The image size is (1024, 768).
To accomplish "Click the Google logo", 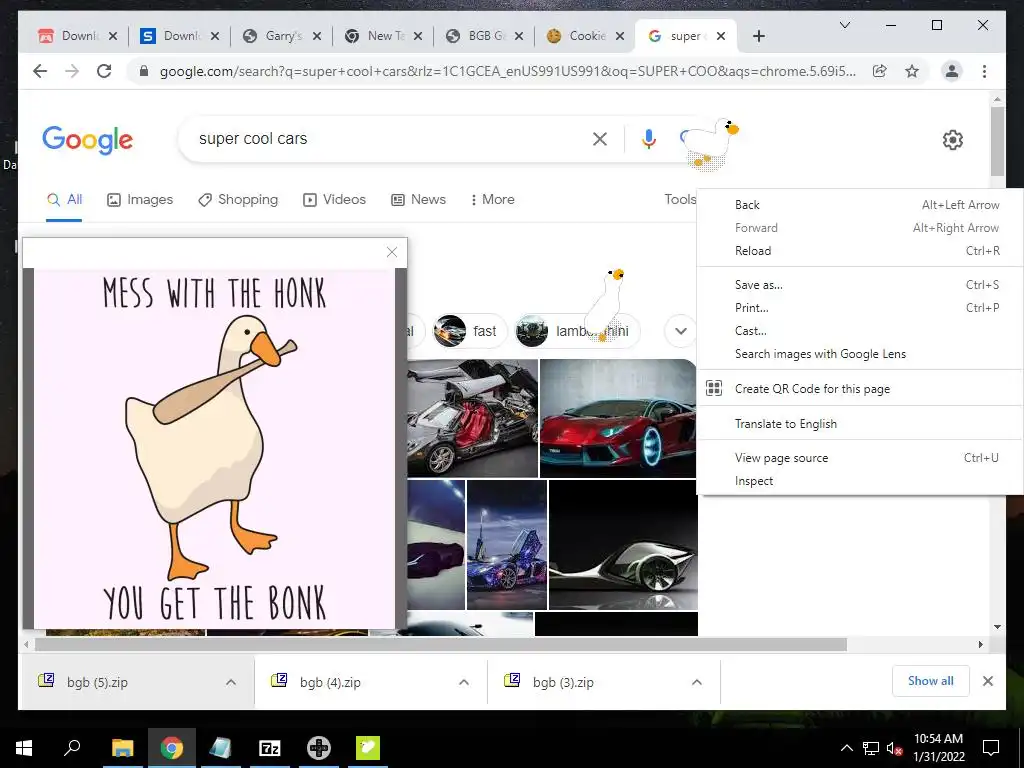I will tap(88, 140).
